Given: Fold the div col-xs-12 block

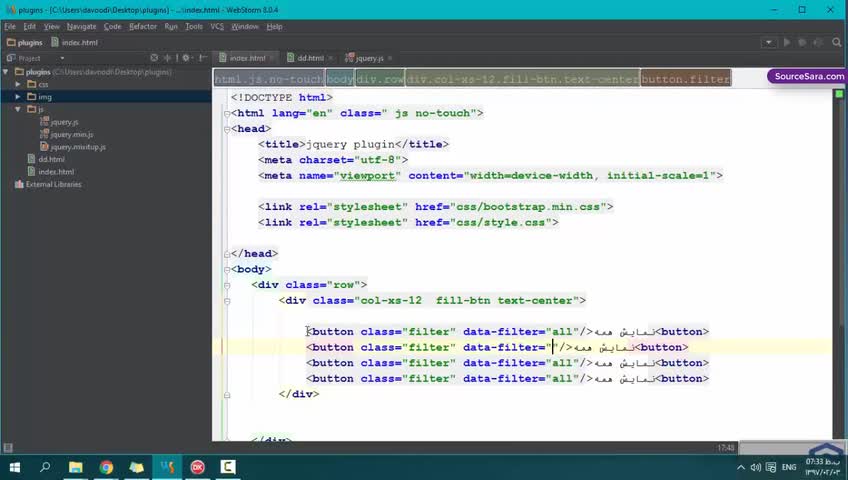Looking at the screenshot, I should tap(227, 301).
